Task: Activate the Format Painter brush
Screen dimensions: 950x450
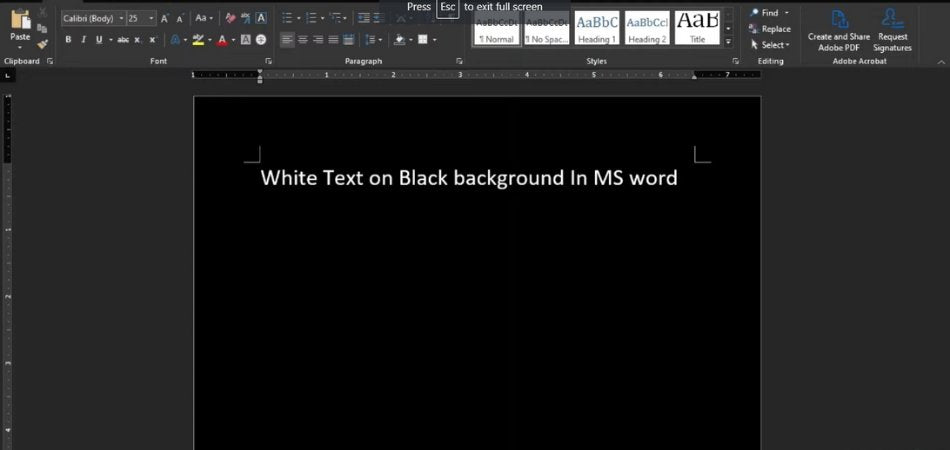Action: tap(42, 44)
